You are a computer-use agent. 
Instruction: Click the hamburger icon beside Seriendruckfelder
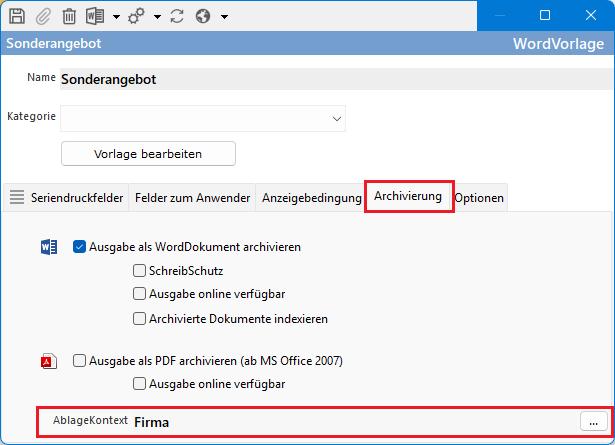(17, 198)
